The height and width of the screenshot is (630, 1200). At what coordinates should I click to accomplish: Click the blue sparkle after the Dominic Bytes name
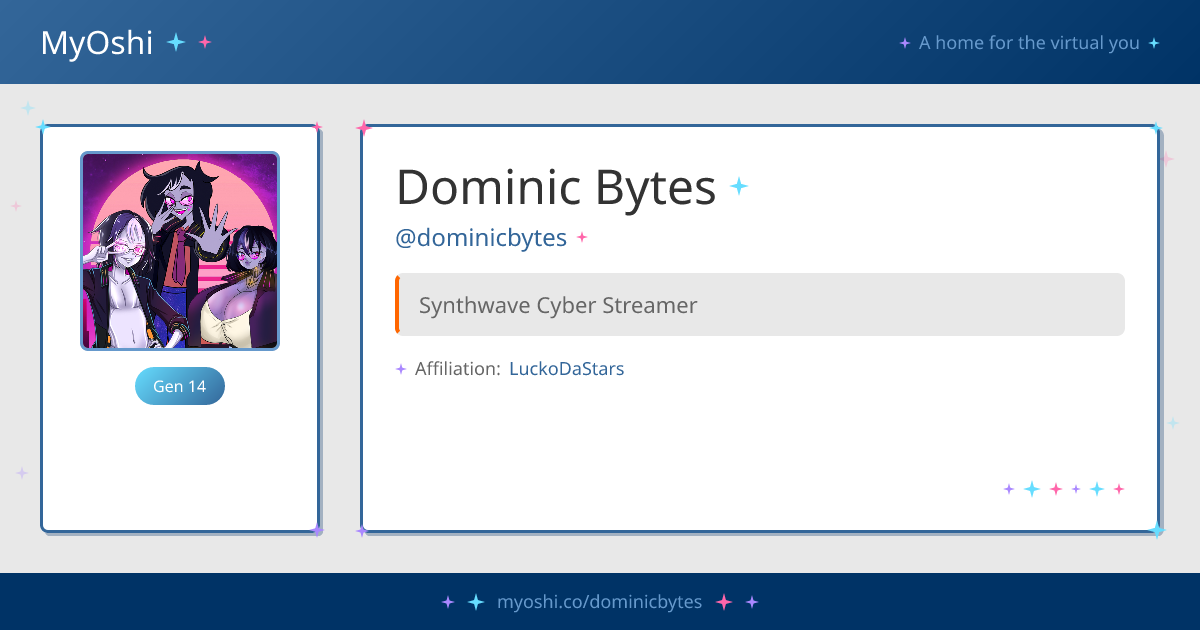[x=739, y=186]
